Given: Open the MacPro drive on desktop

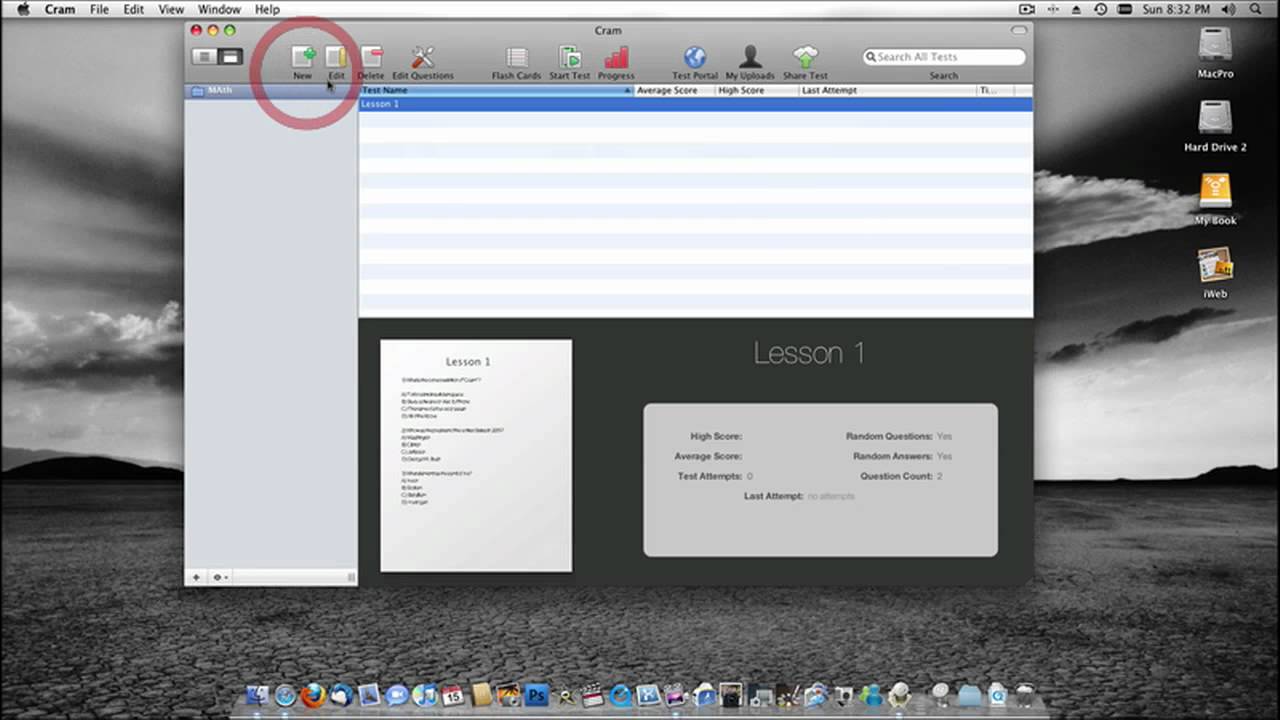Looking at the screenshot, I should tap(1215, 53).
